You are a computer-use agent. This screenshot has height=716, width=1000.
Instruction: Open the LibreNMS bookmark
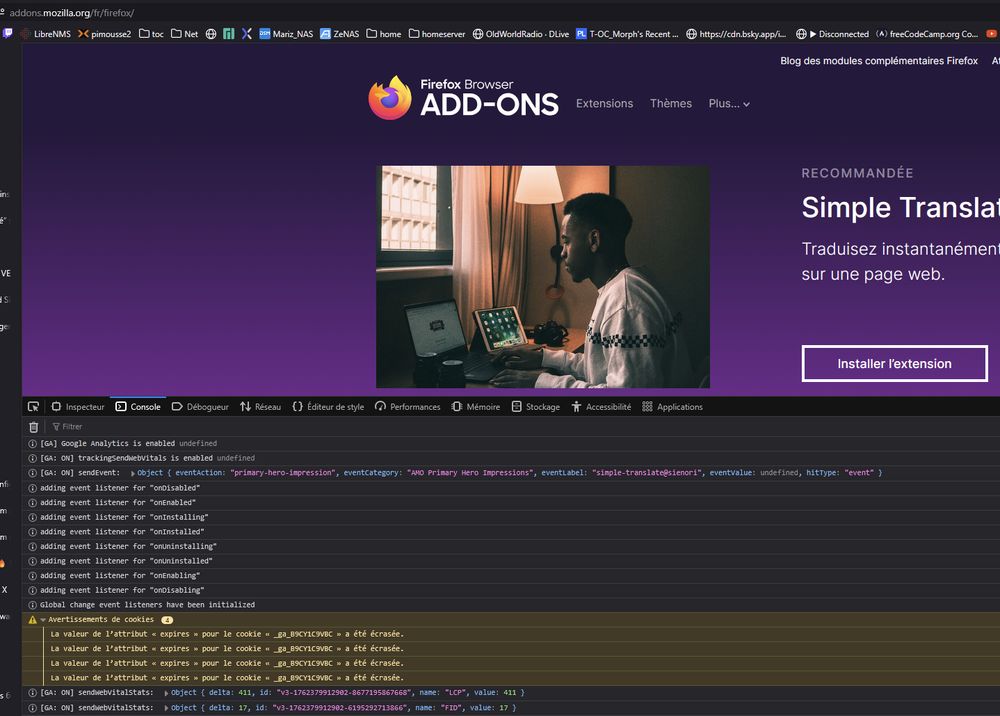pos(46,34)
